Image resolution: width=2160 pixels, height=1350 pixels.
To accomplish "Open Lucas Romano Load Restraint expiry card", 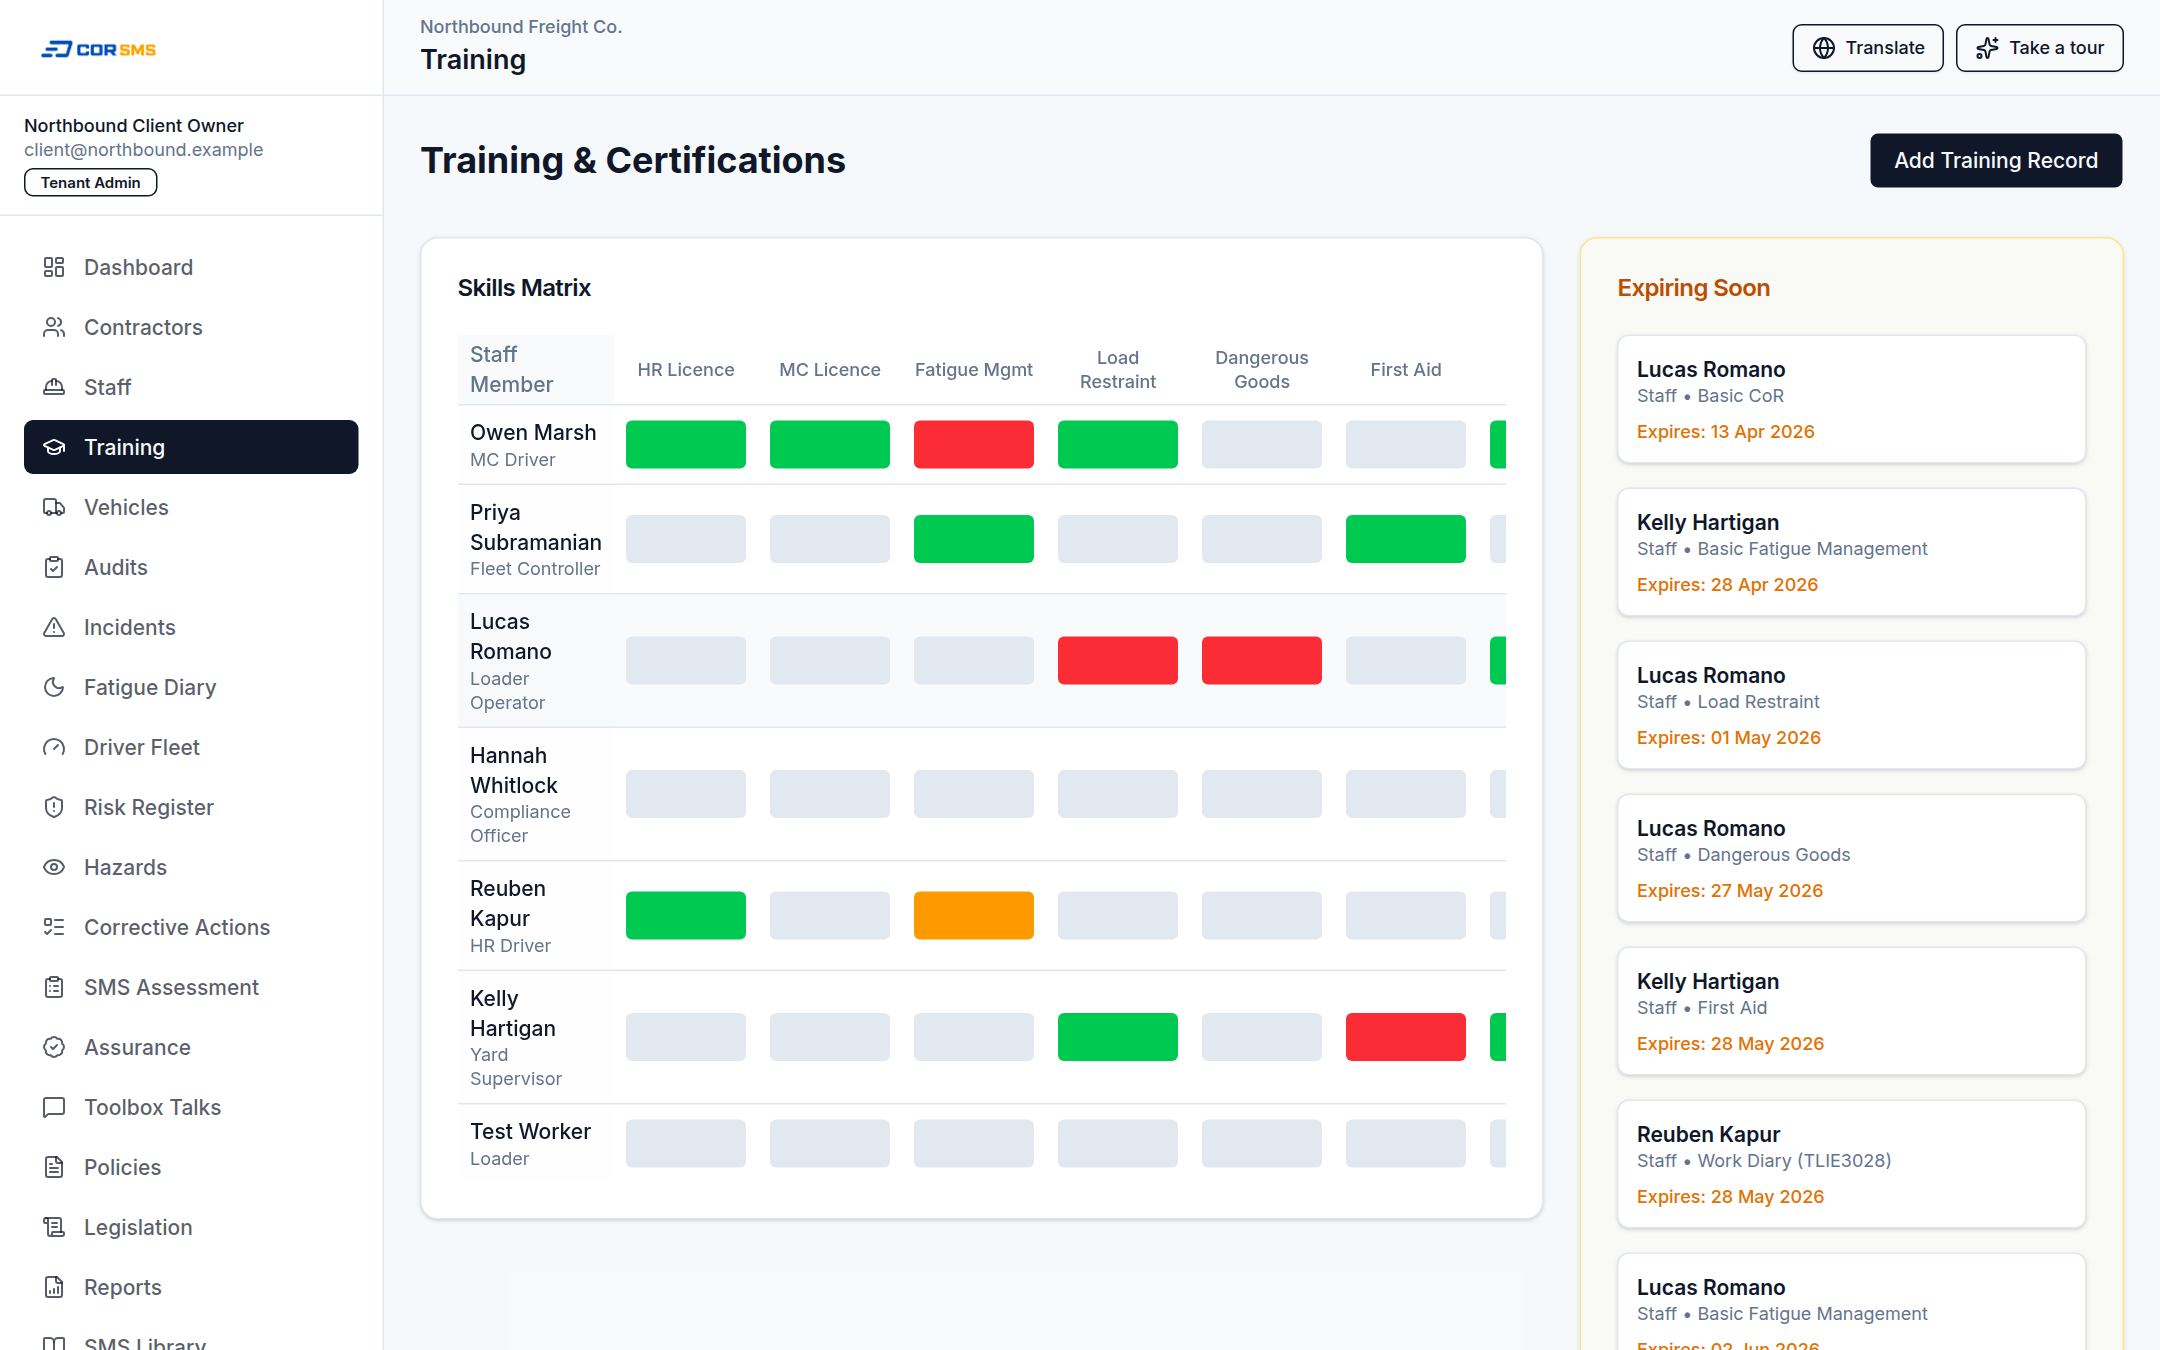I will tap(1851, 705).
